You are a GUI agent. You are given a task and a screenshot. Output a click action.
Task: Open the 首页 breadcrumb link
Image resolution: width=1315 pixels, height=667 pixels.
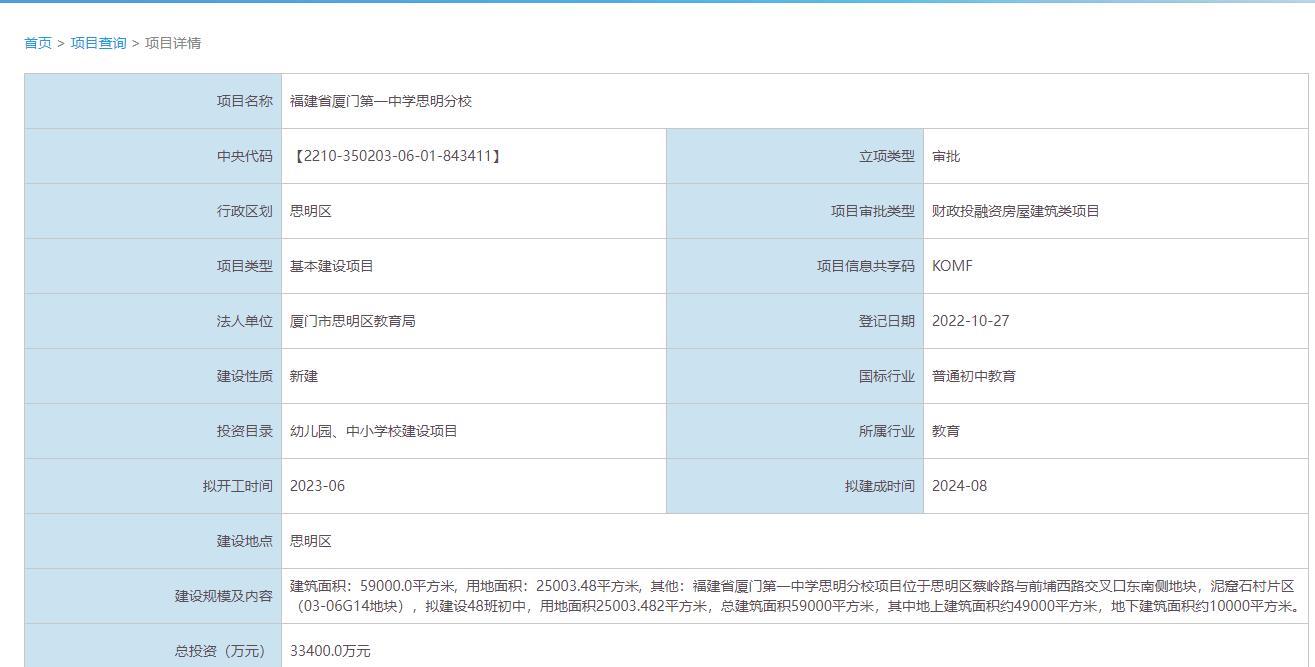pos(38,43)
